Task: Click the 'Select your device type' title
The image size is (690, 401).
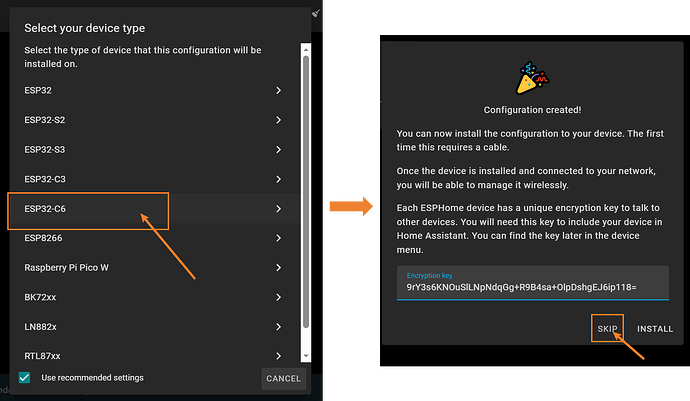Action: (x=84, y=28)
